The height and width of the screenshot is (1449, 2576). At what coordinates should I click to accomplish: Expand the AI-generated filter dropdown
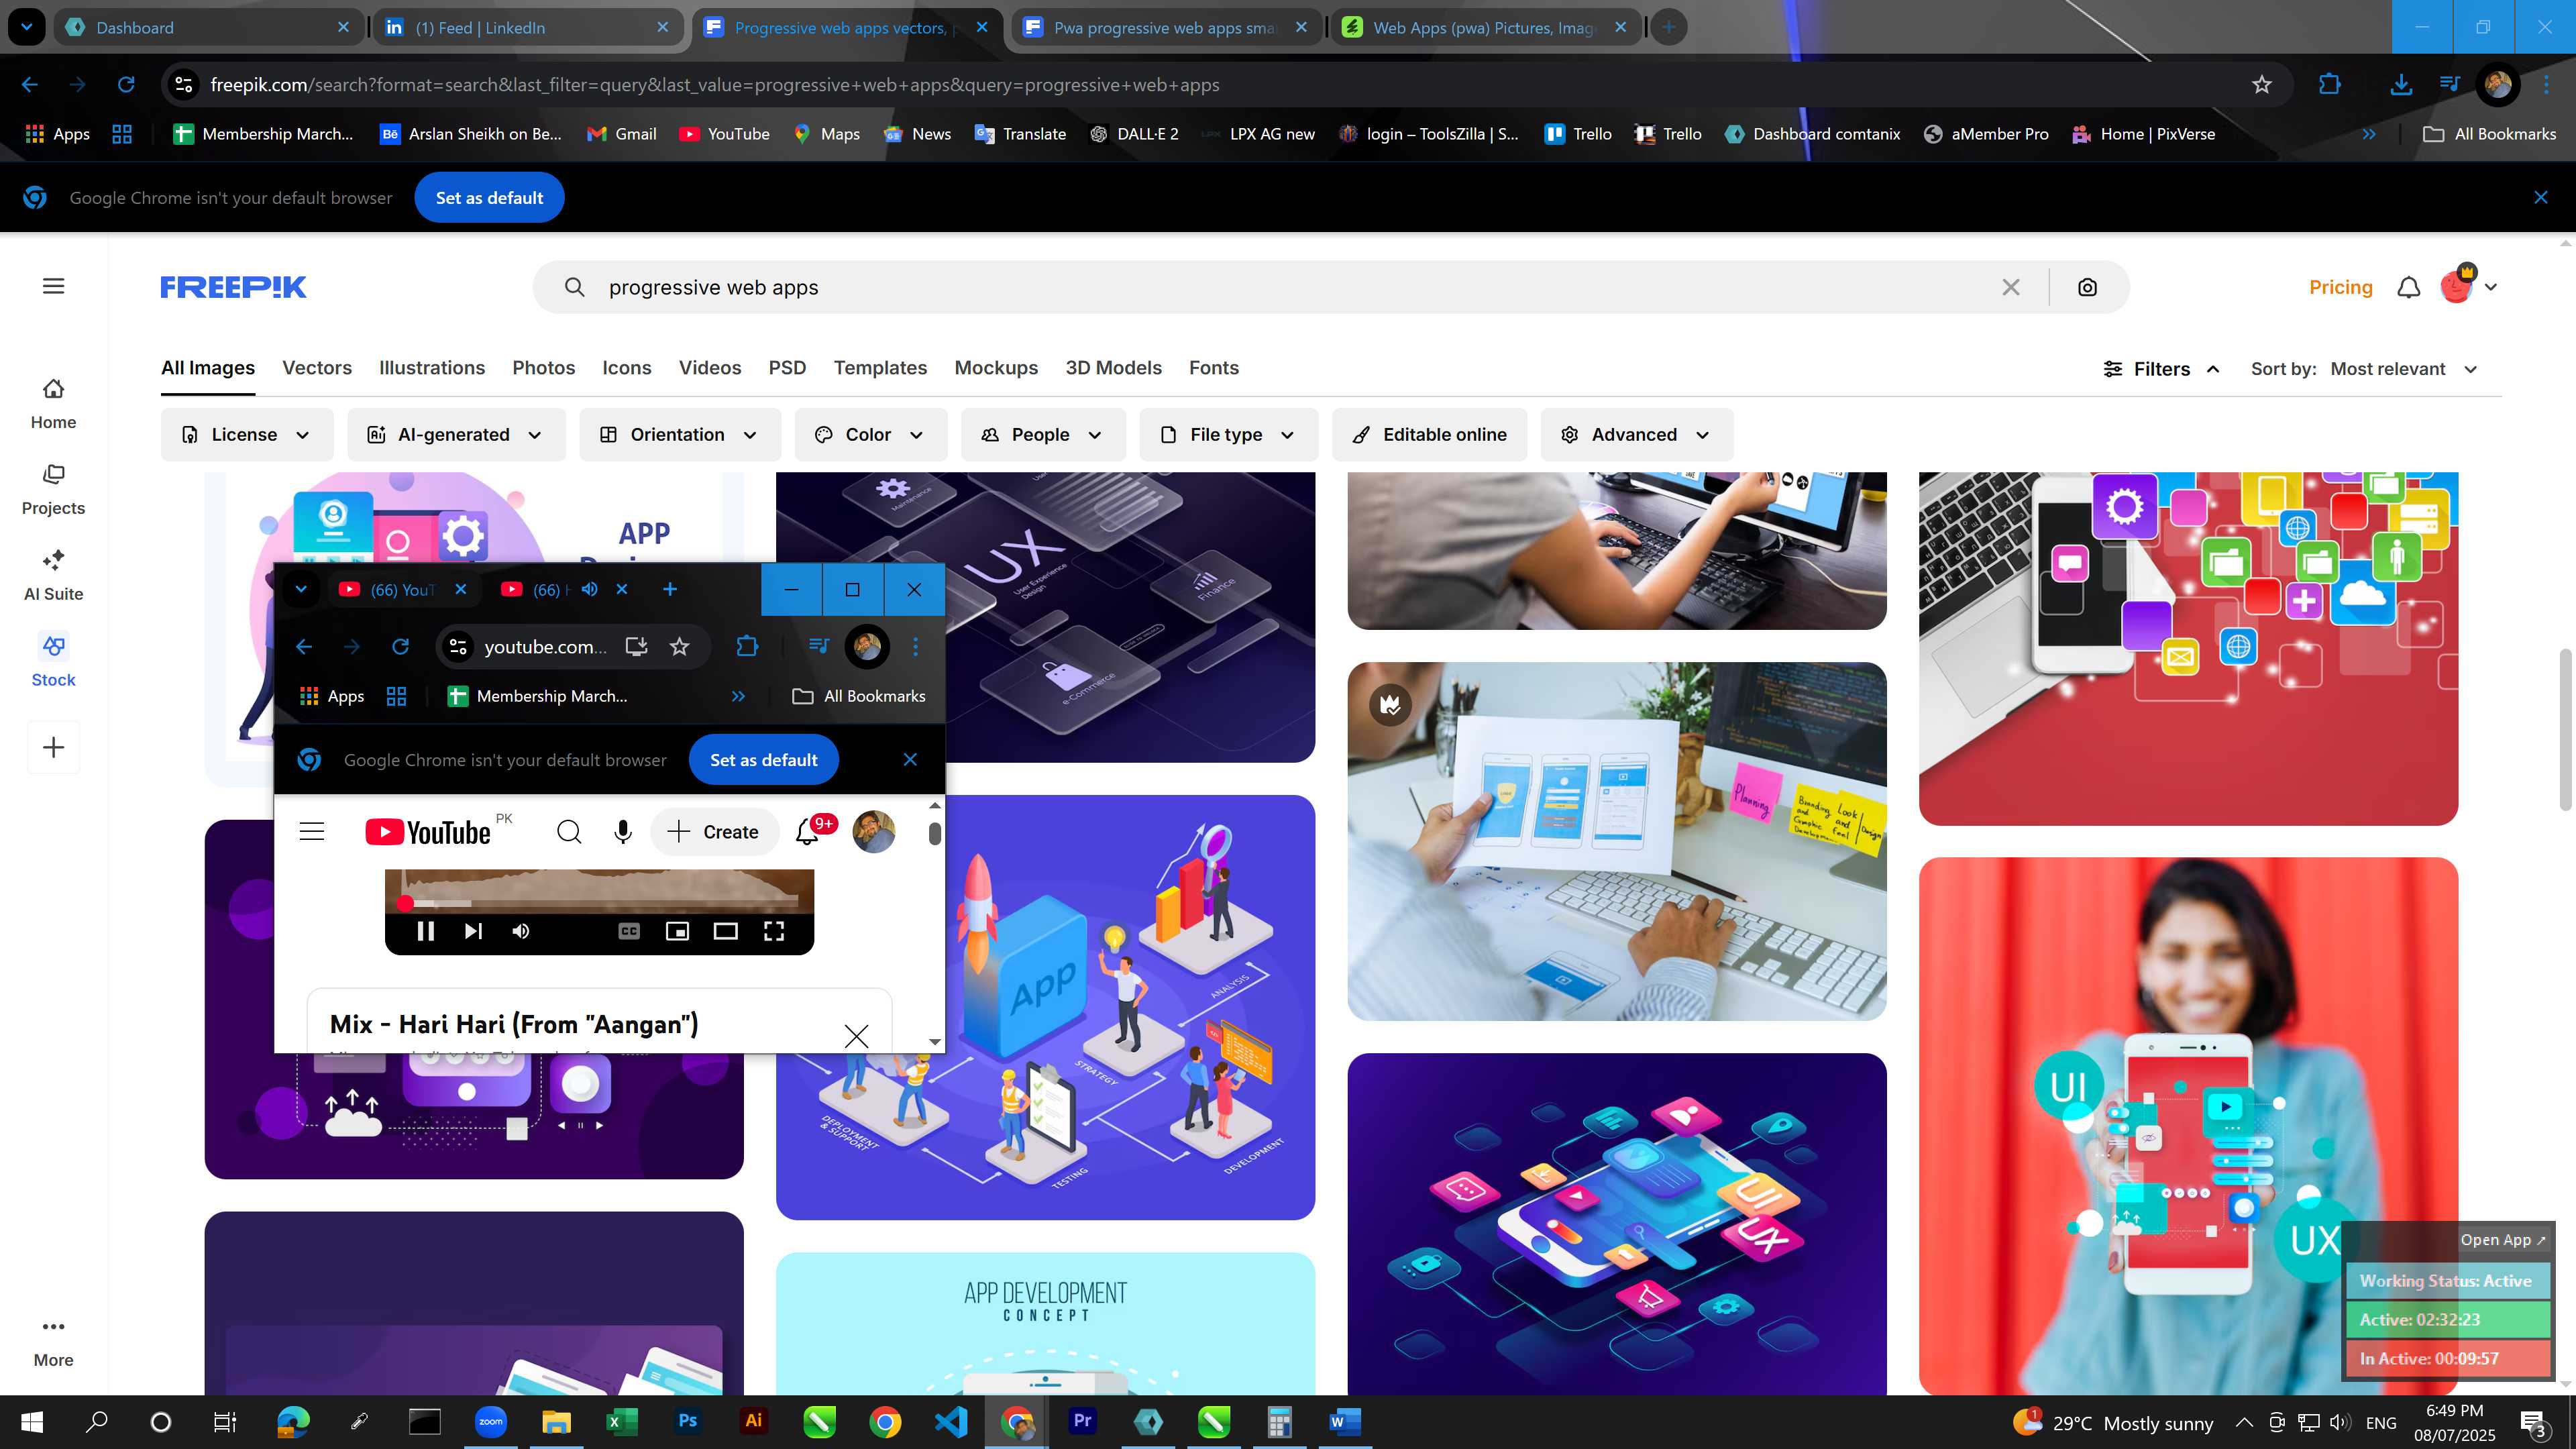456,435
